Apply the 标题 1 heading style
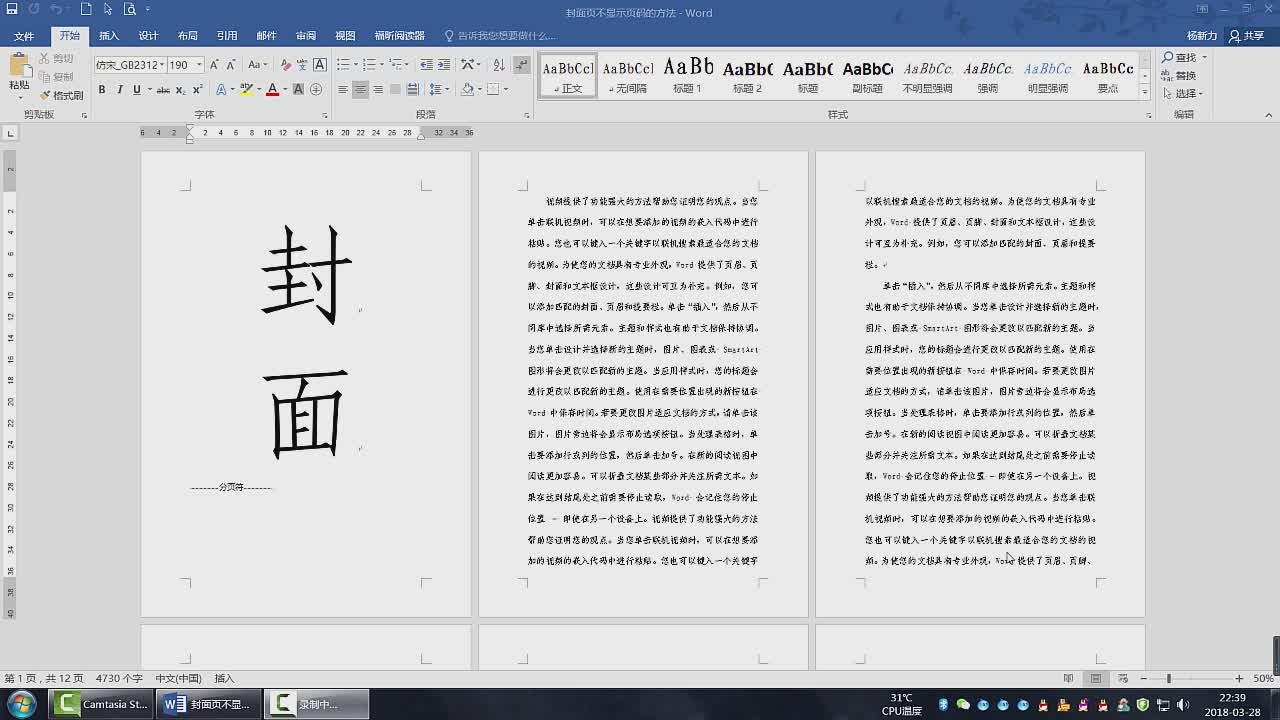This screenshot has height=720, width=1280. (x=688, y=75)
